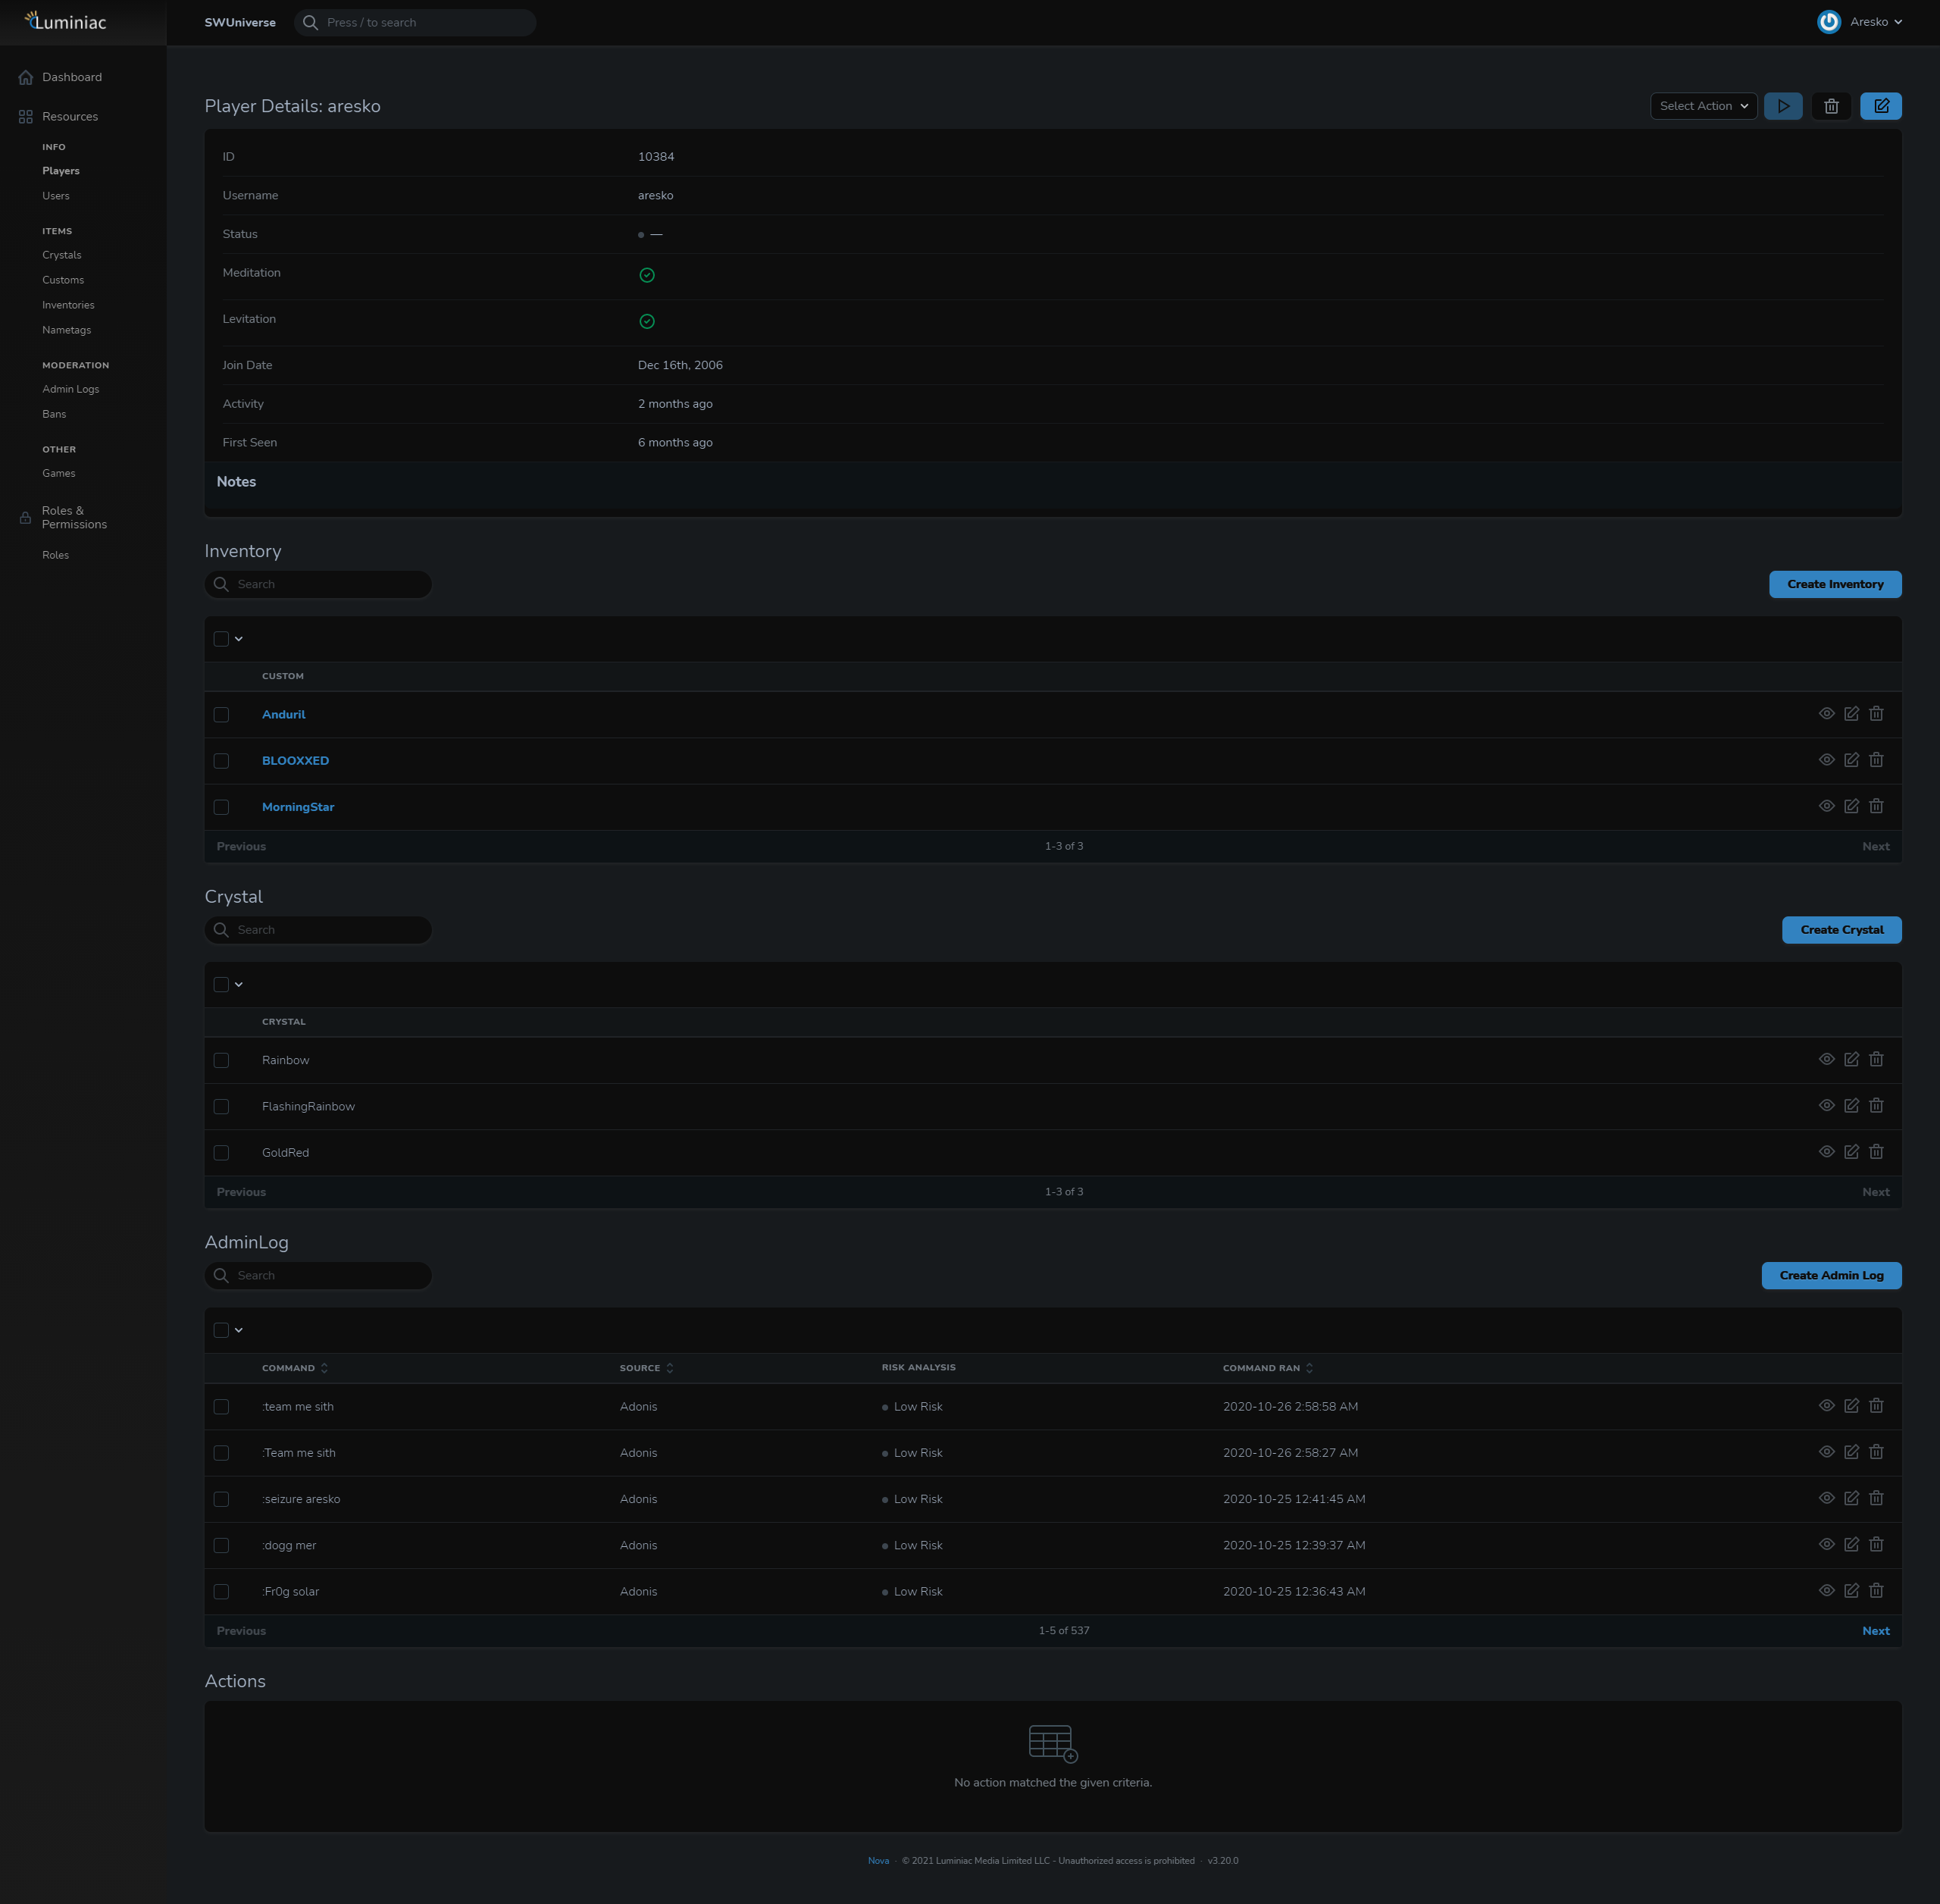The width and height of the screenshot is (1940, 1904).
Task: Delete the GoldRed crystal with its trash icon
Action: click(x=1877, y=1151)
